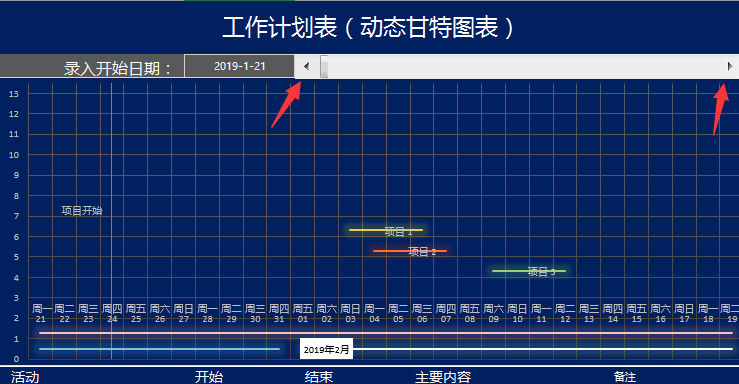
Task: Click the 周五 01 date label
Action: point(303,313)
